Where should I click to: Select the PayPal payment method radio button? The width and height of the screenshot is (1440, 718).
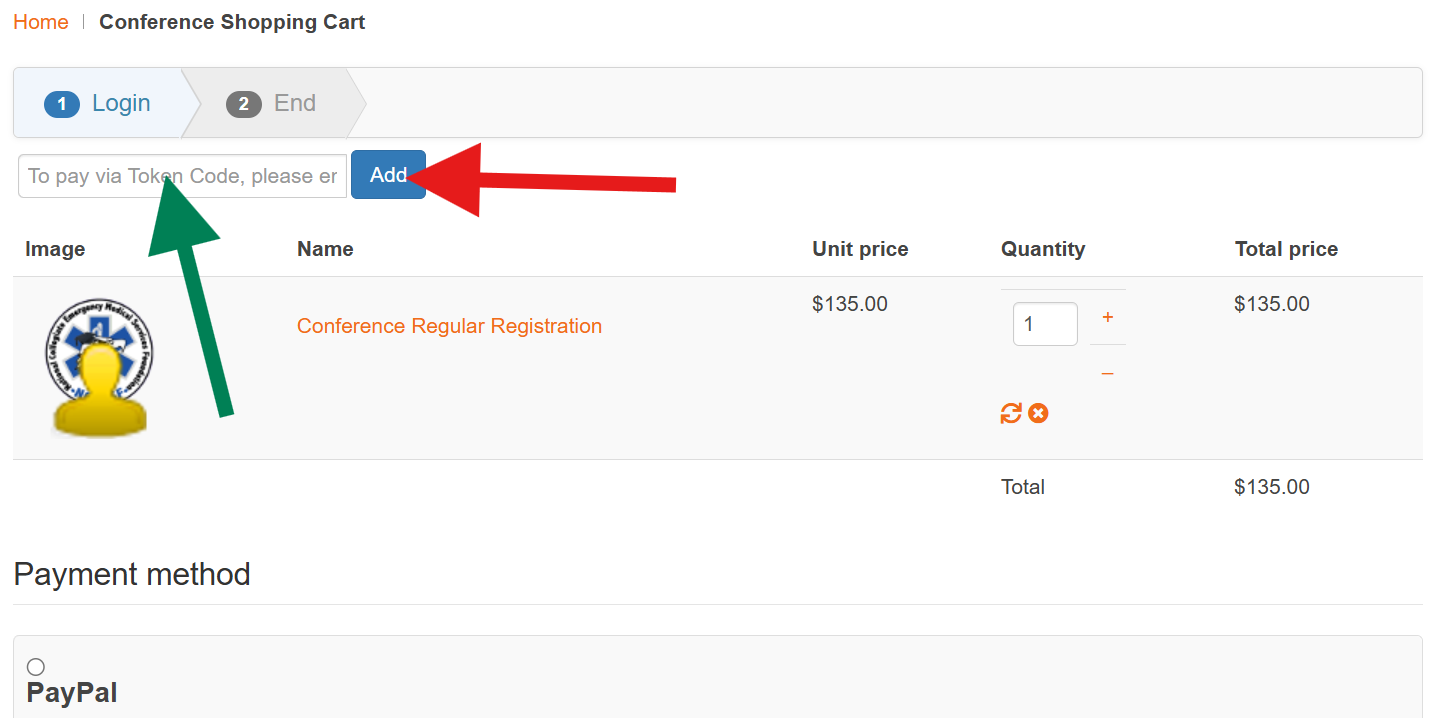click(36, 666)
